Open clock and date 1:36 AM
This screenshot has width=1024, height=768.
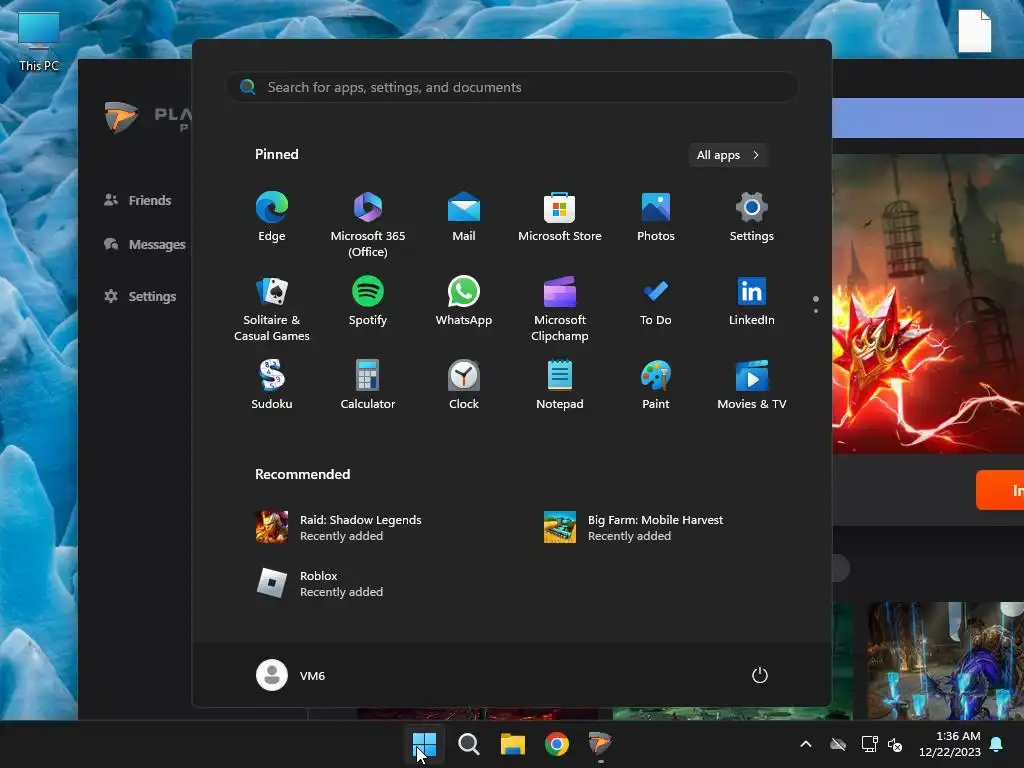point(950,744)
